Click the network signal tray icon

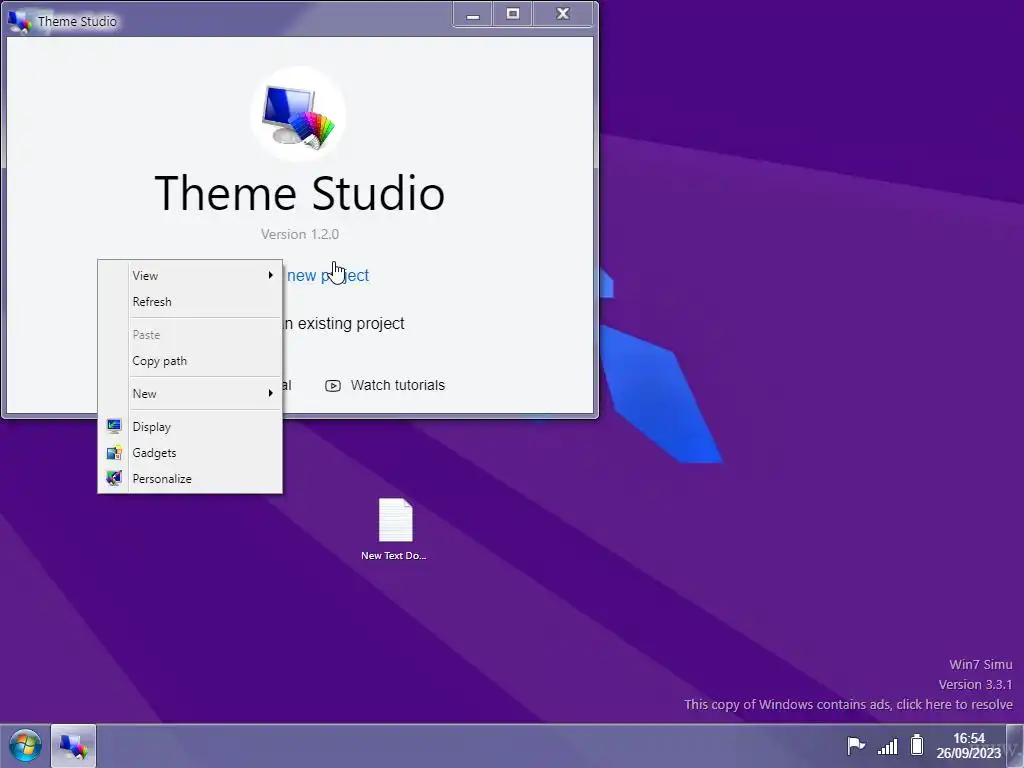[x=888, y=746]
